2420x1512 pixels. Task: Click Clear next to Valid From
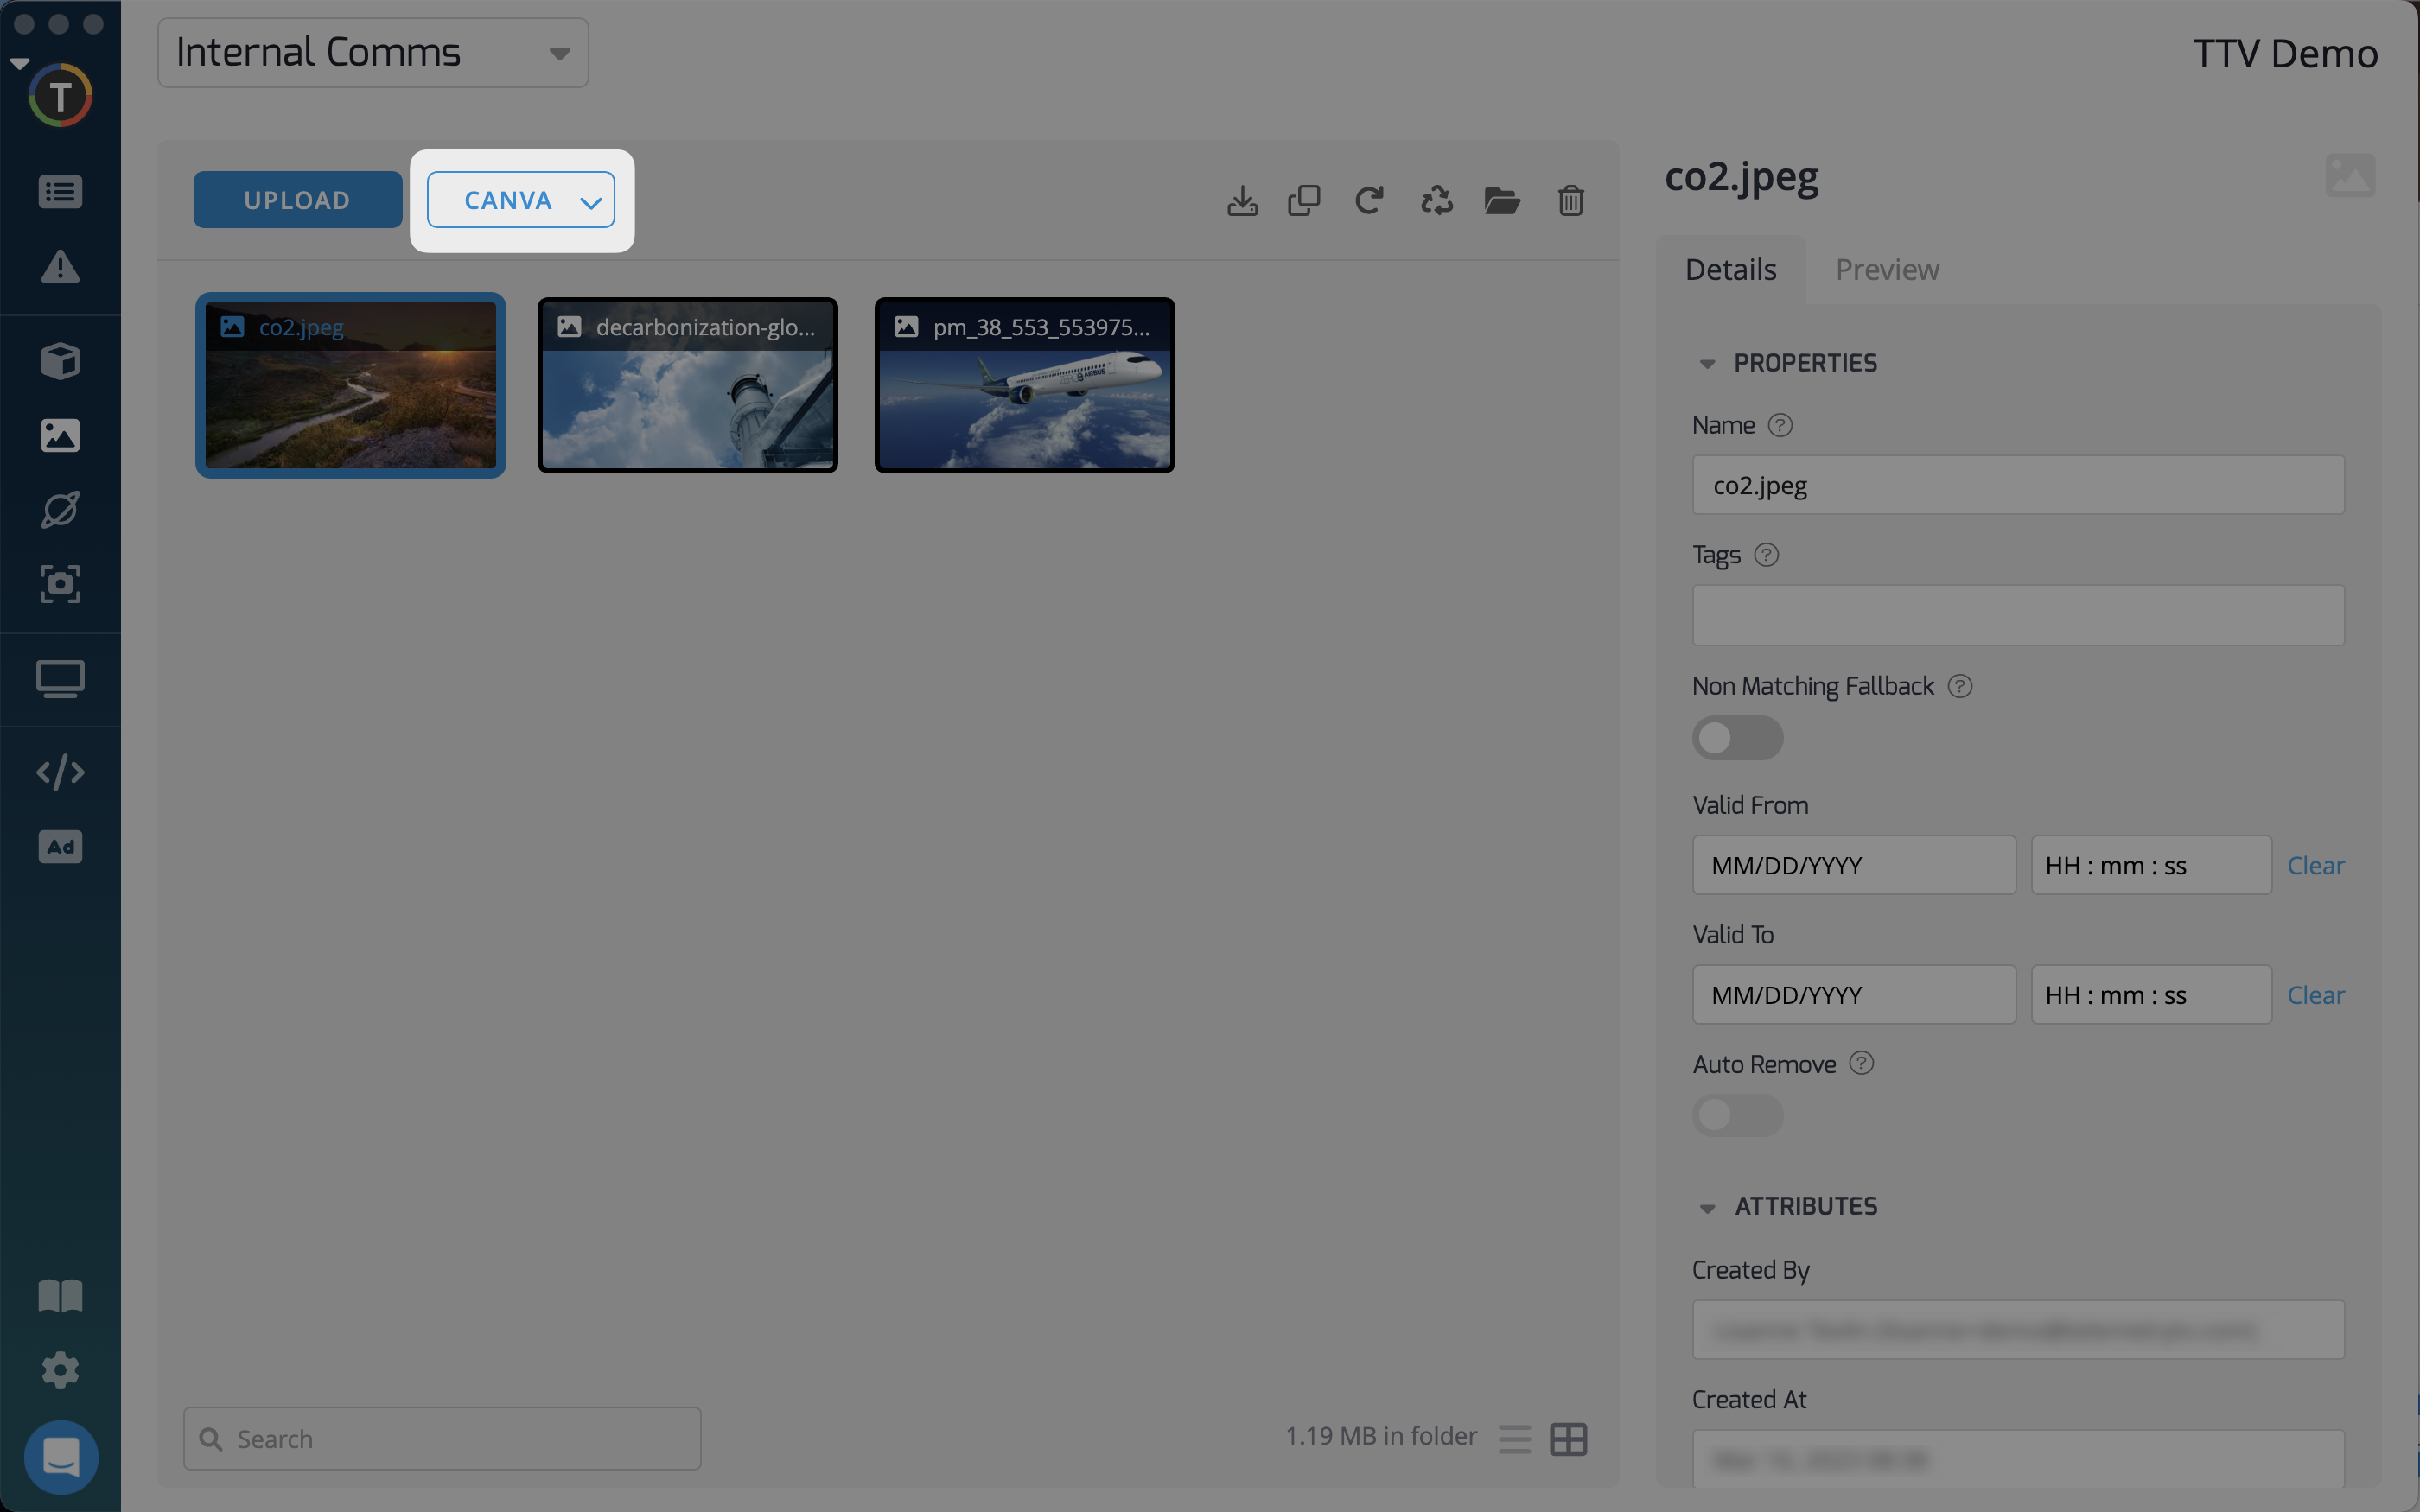click(x=2315, y=866)
